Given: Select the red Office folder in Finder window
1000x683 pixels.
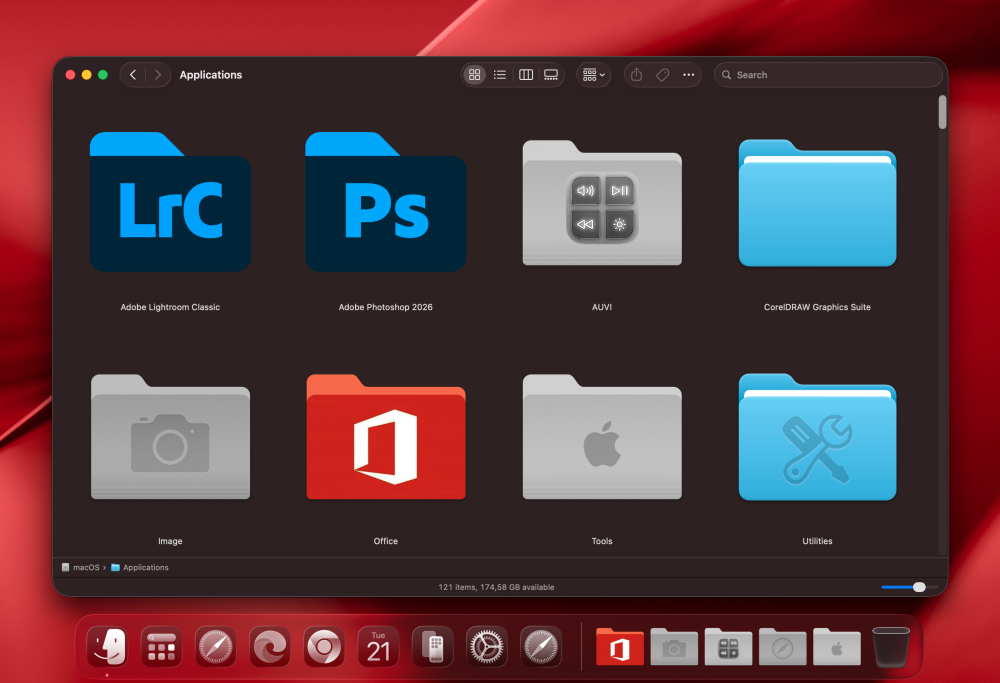Looking at the screenshot, I should tap(386, 437).
